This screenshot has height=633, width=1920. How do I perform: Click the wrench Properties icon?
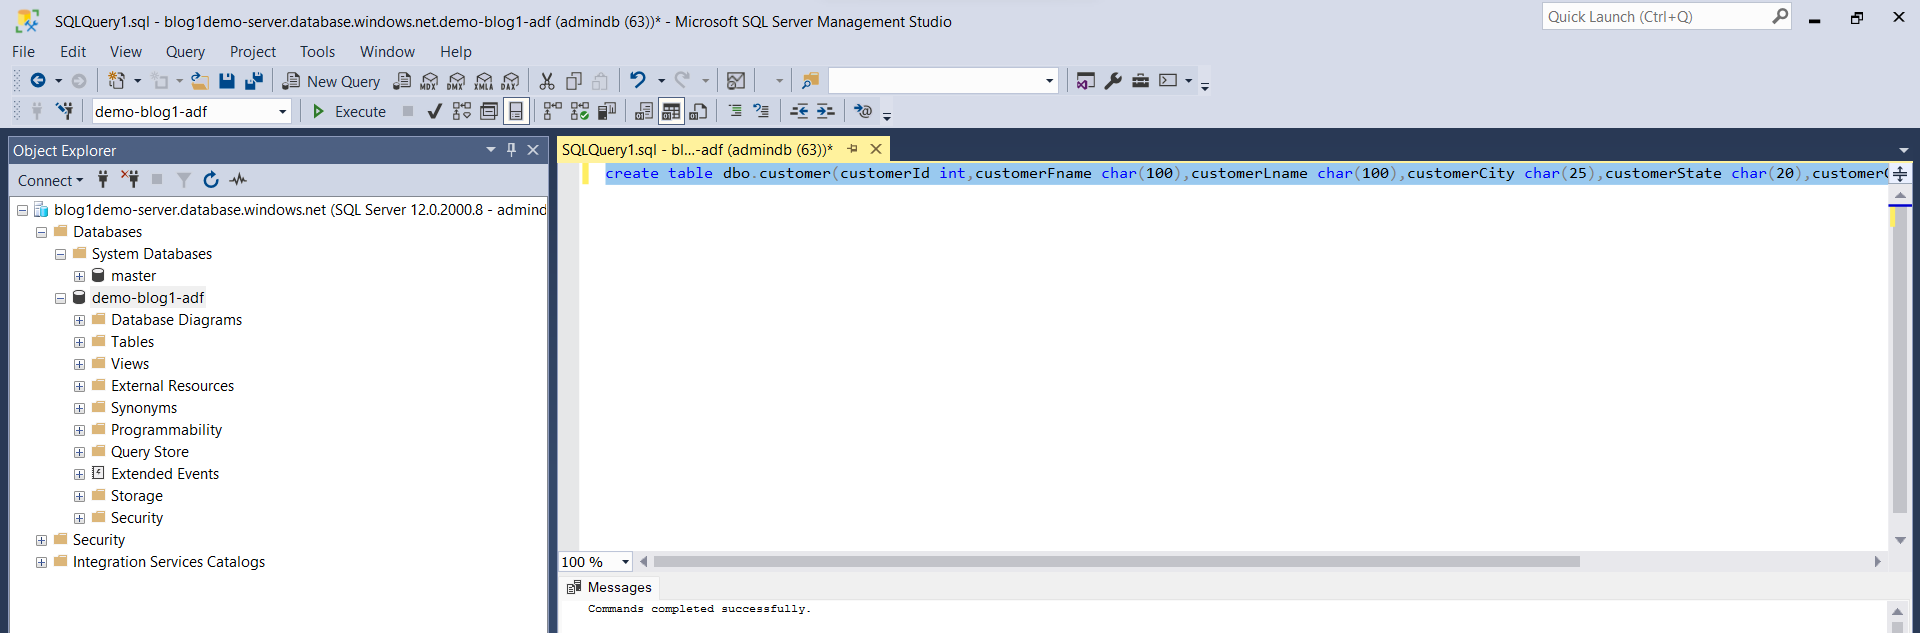(x=1113, y=81)
